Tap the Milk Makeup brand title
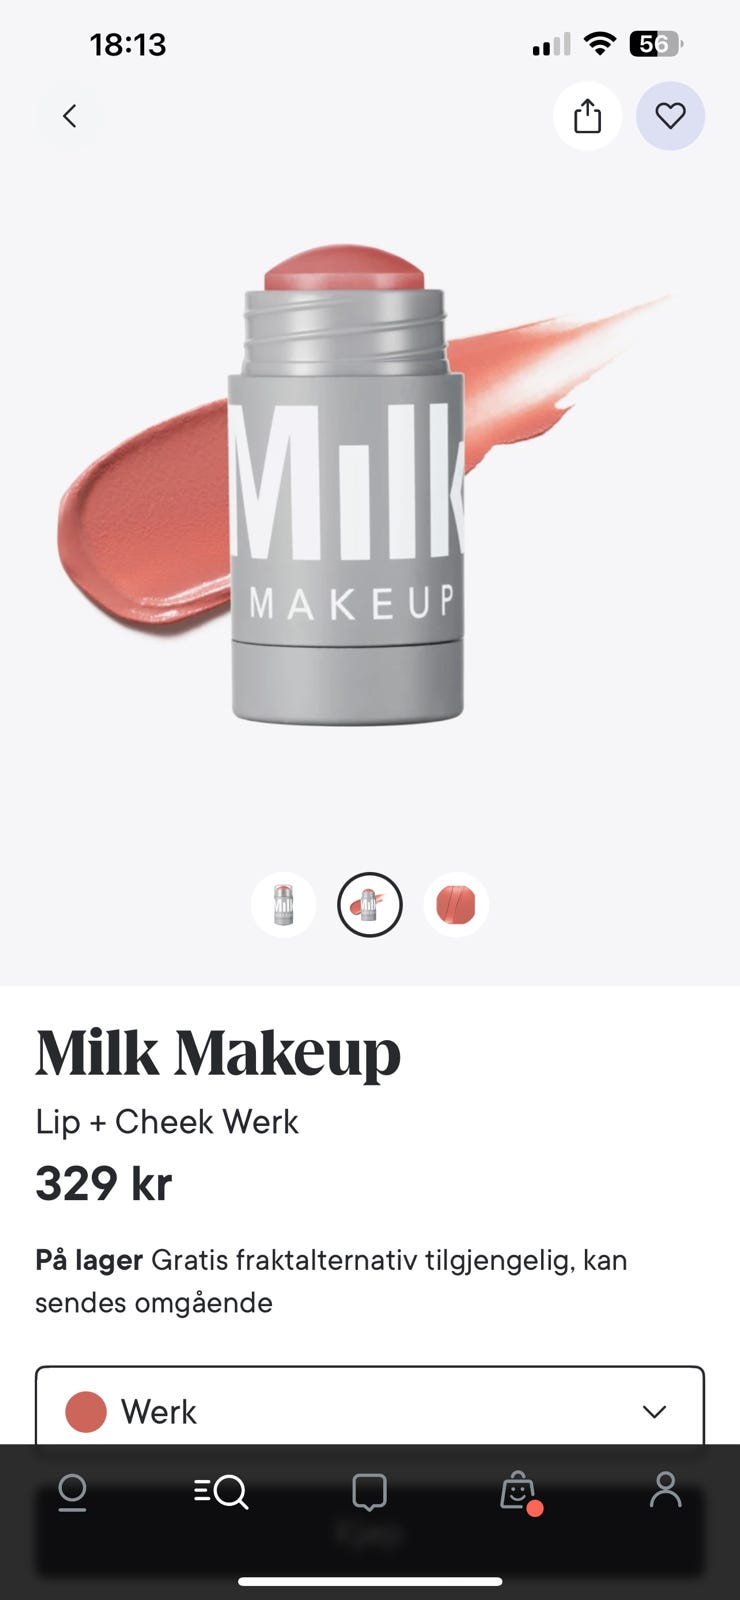The image size is (740, 1600). click(x=218, y=1053)
